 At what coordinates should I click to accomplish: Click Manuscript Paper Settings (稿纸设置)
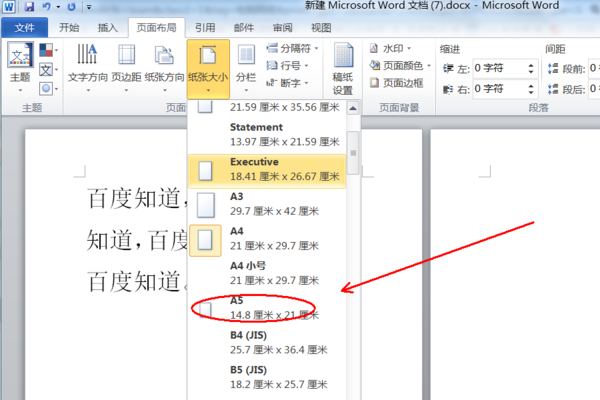pyautogui.click(x=342, y=69)
